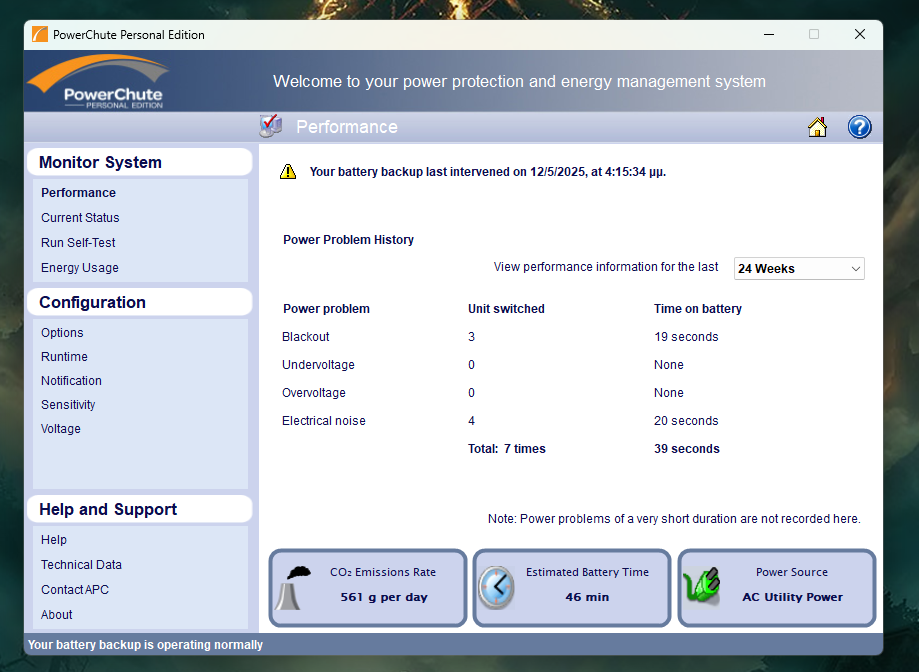The image size is (919, 672).
Task: Click Contact APC link
Action: pyautogui.click(x=75, y=590)
